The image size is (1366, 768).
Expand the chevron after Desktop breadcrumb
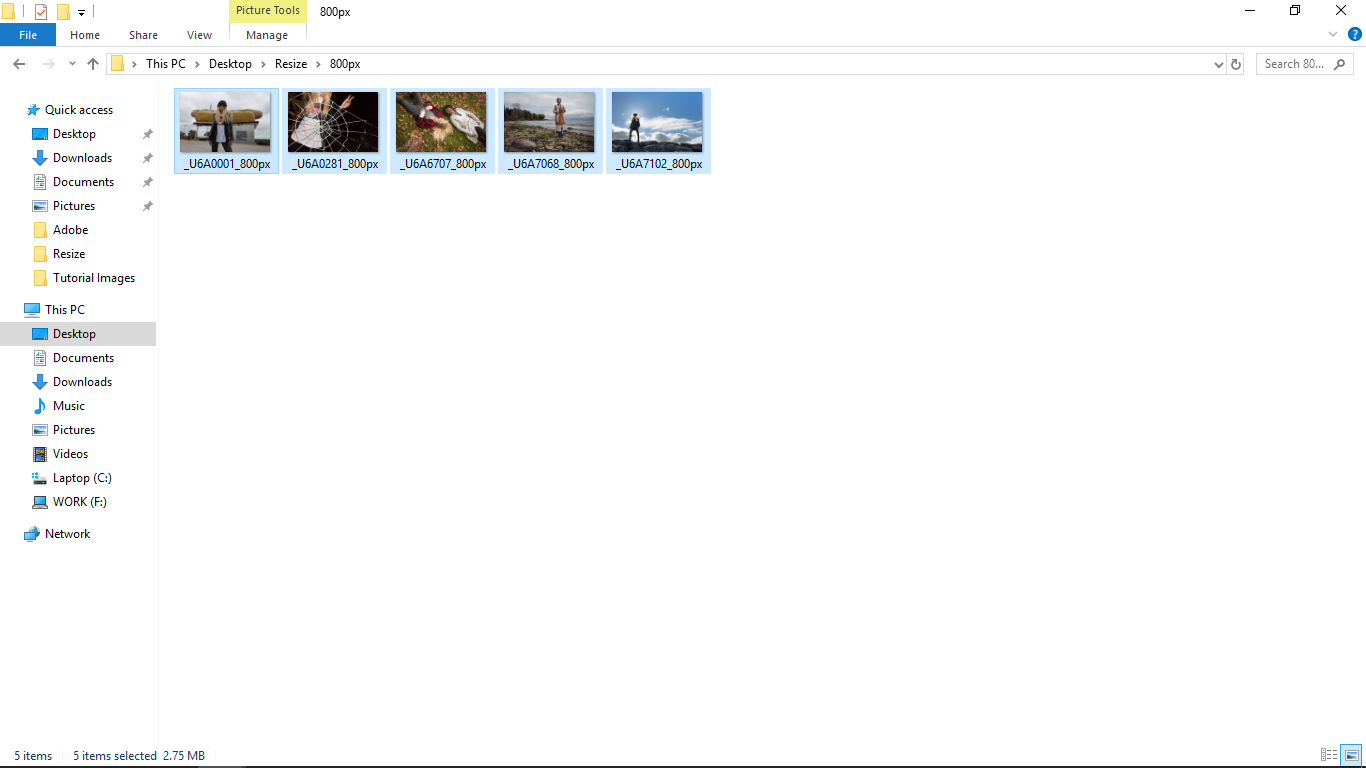click(263, 64)
